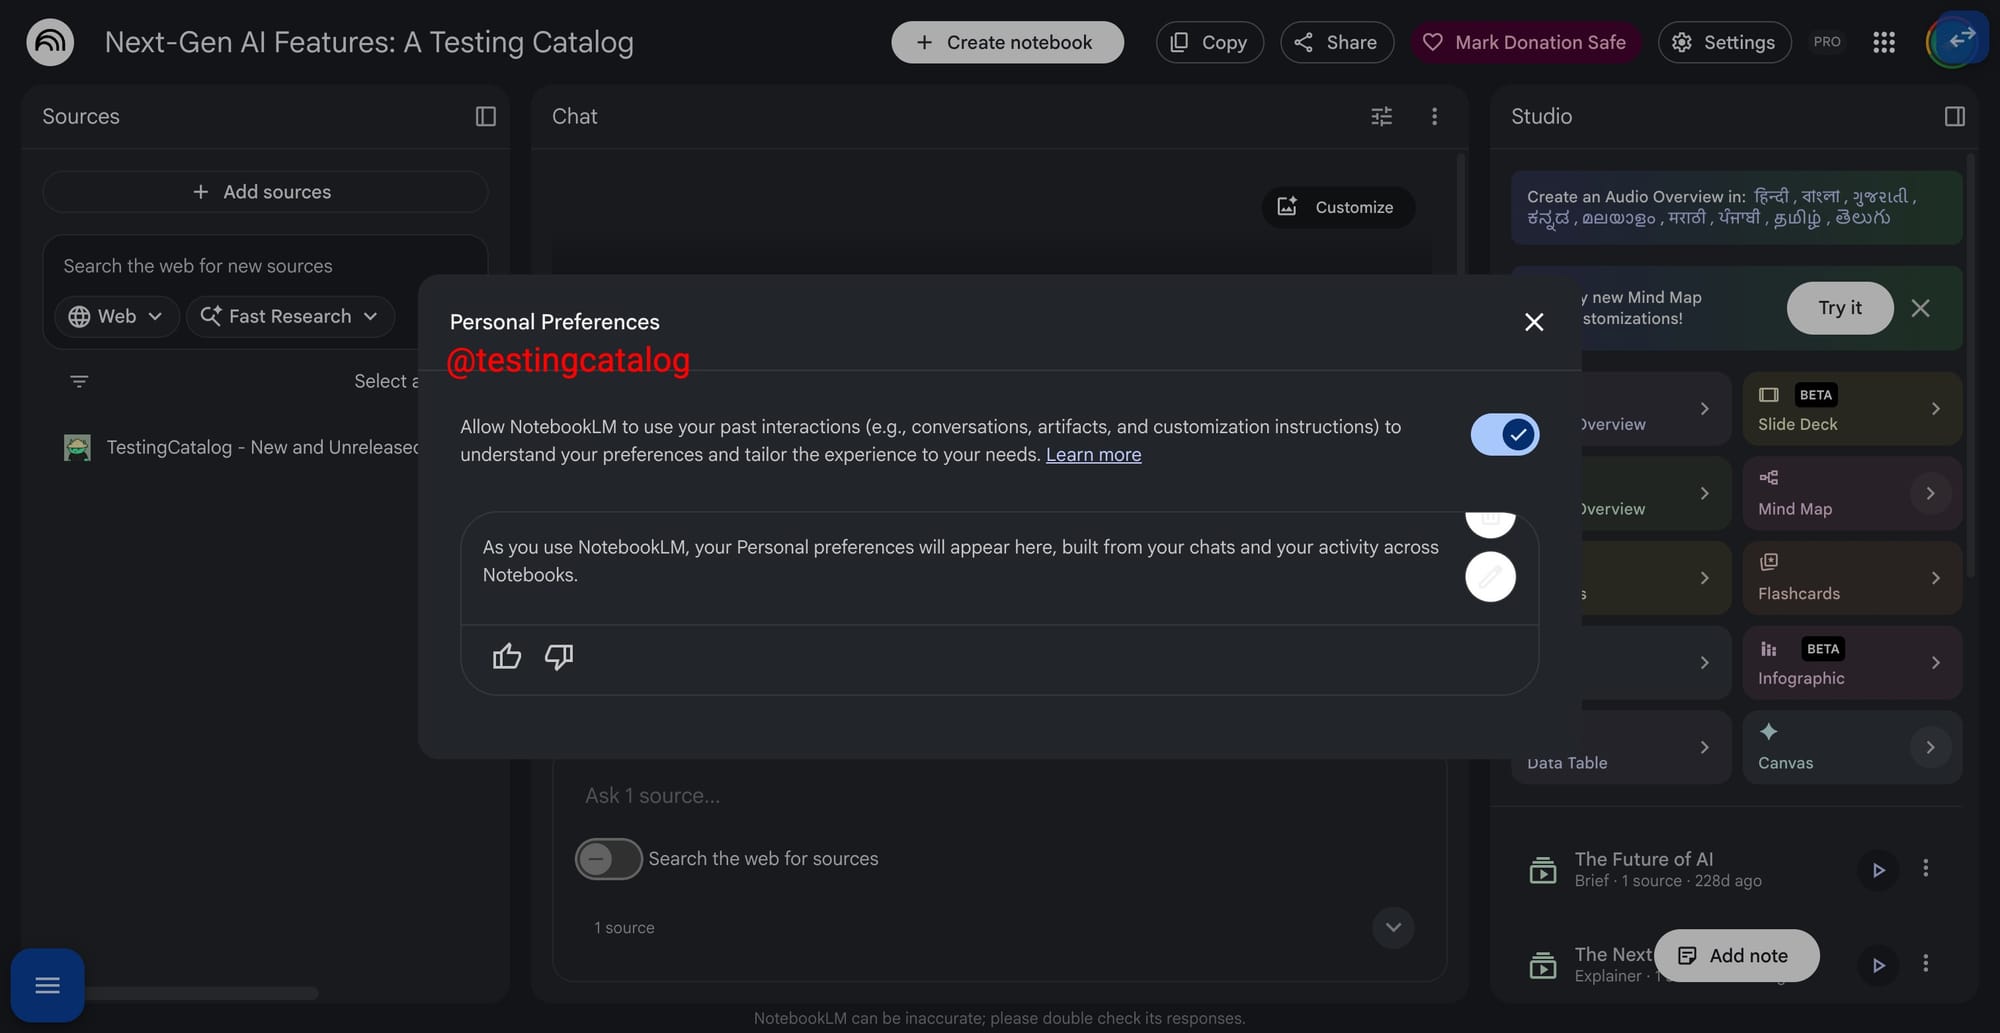Click the "1 source" count text

(x=624, y=928)
